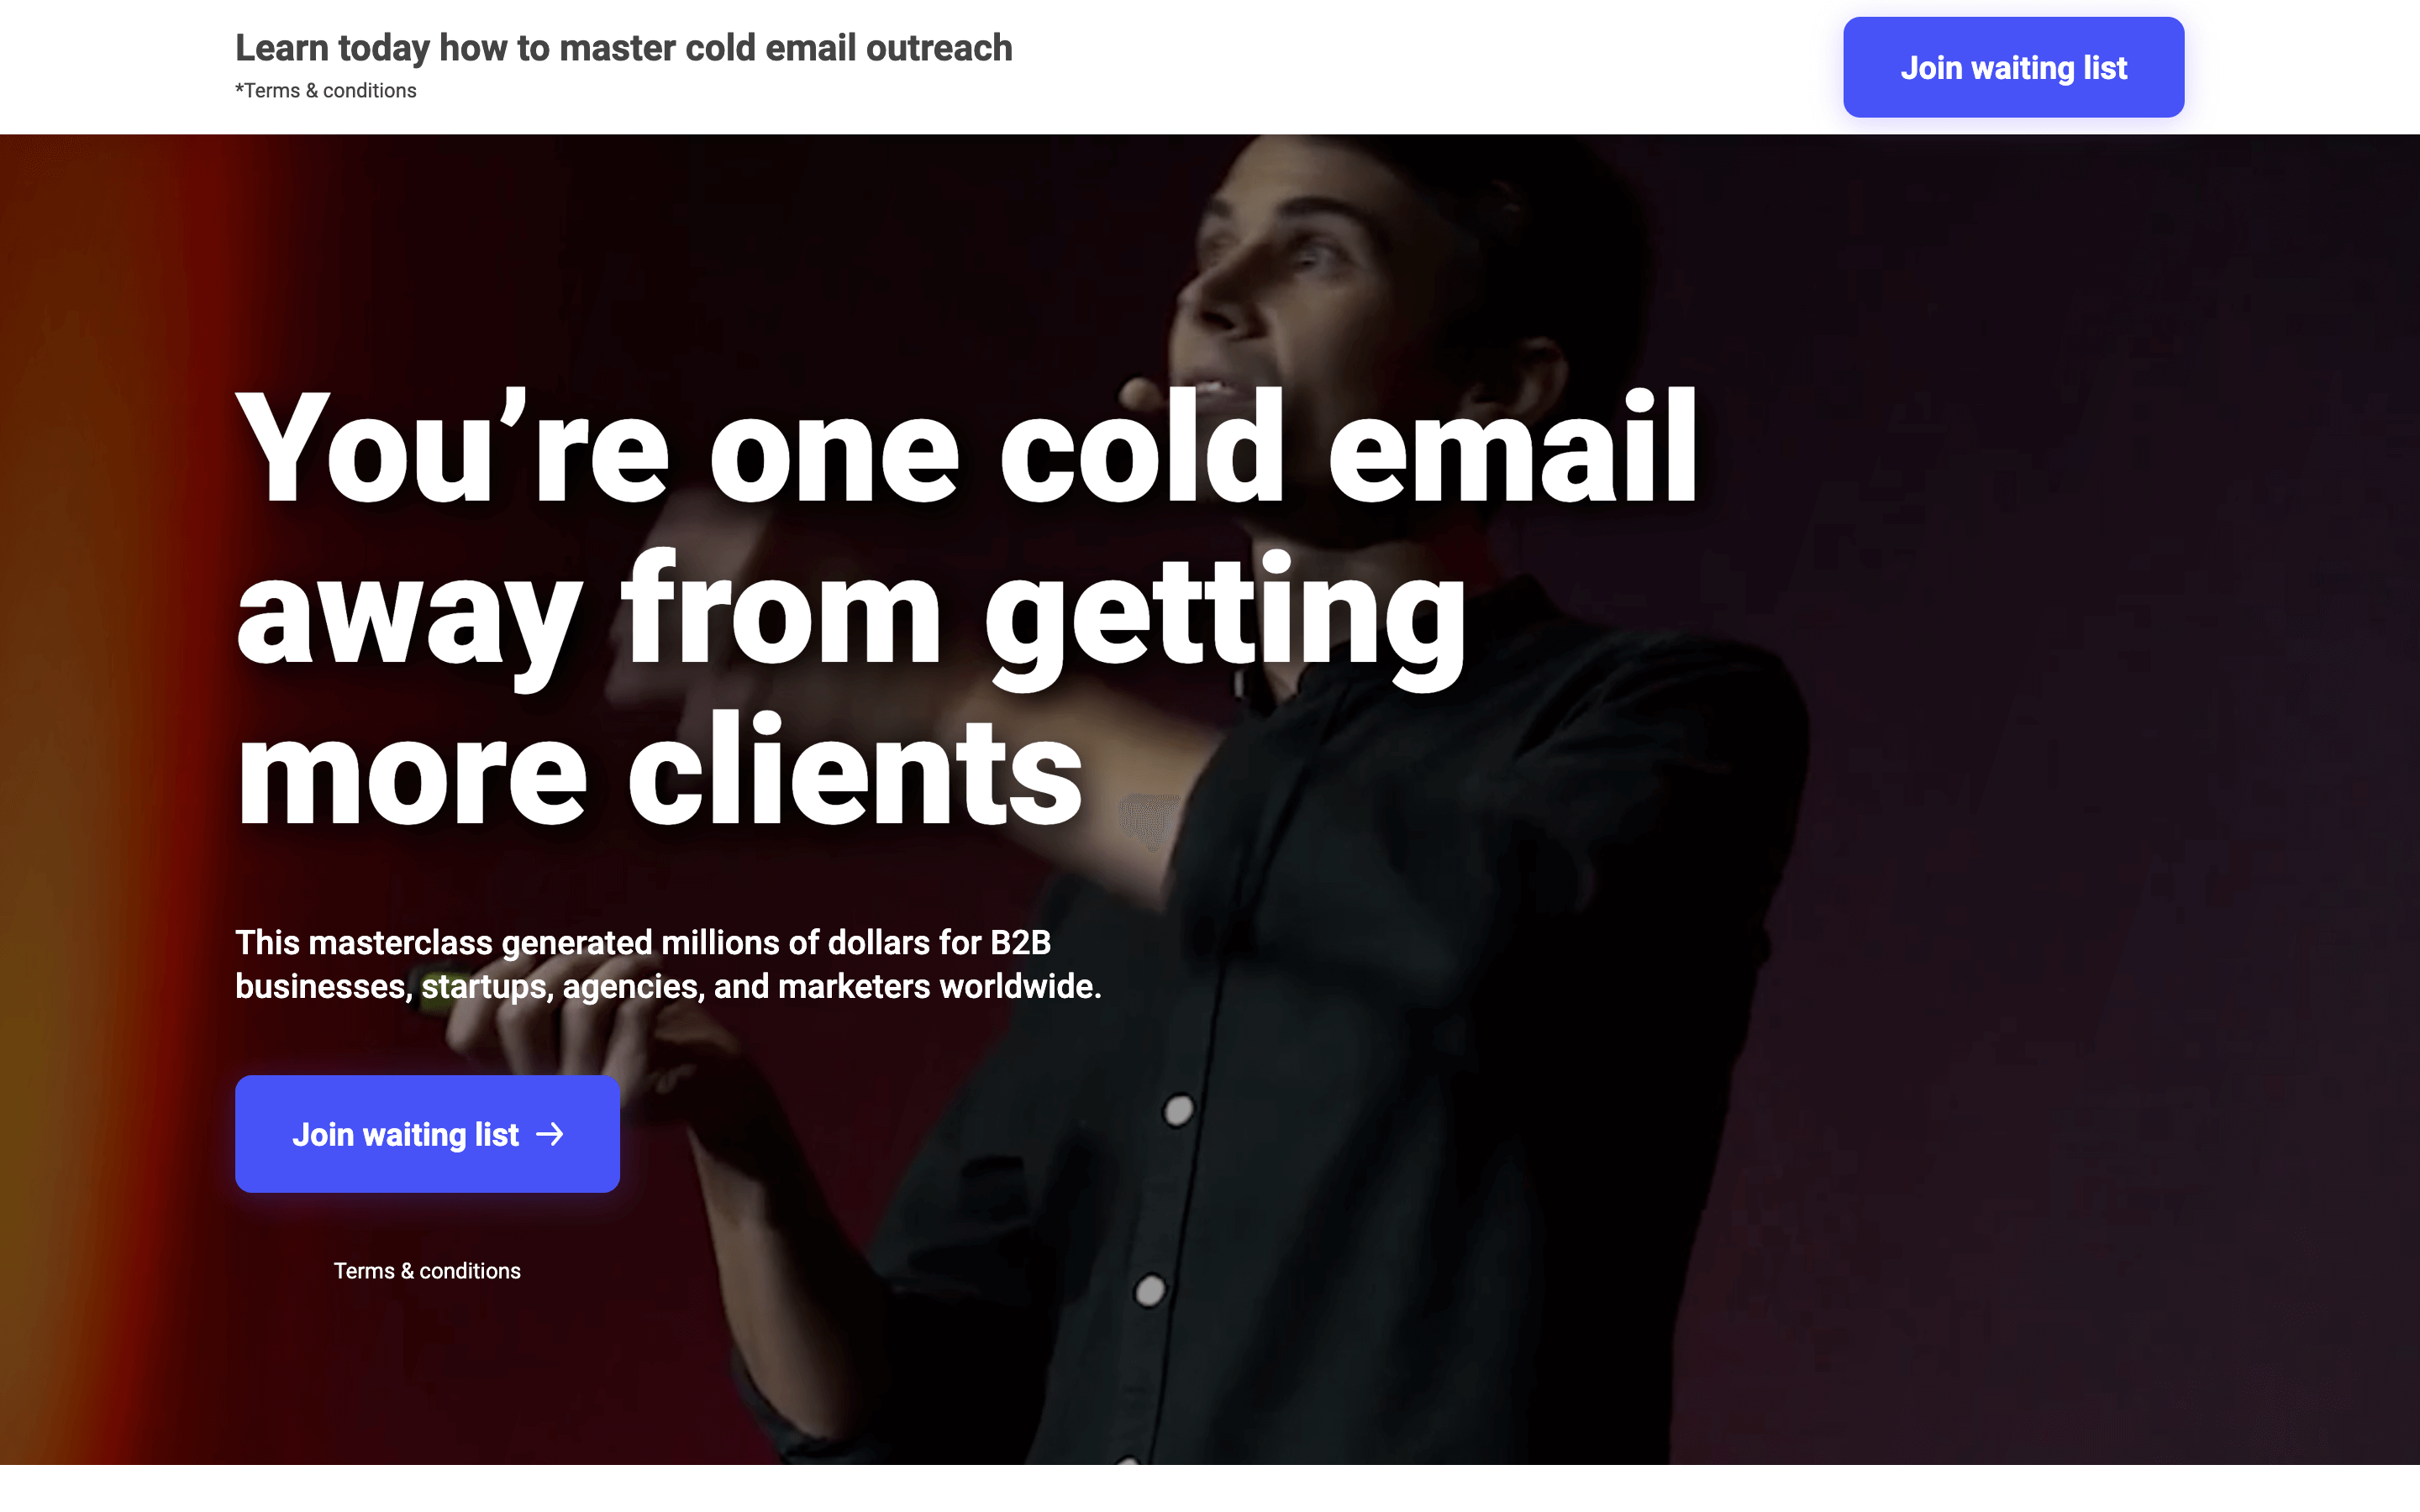Screen dimensions: 2420x1512
Task: Click the 'Join waiting list' hero button
Action: click(427, 1134)
